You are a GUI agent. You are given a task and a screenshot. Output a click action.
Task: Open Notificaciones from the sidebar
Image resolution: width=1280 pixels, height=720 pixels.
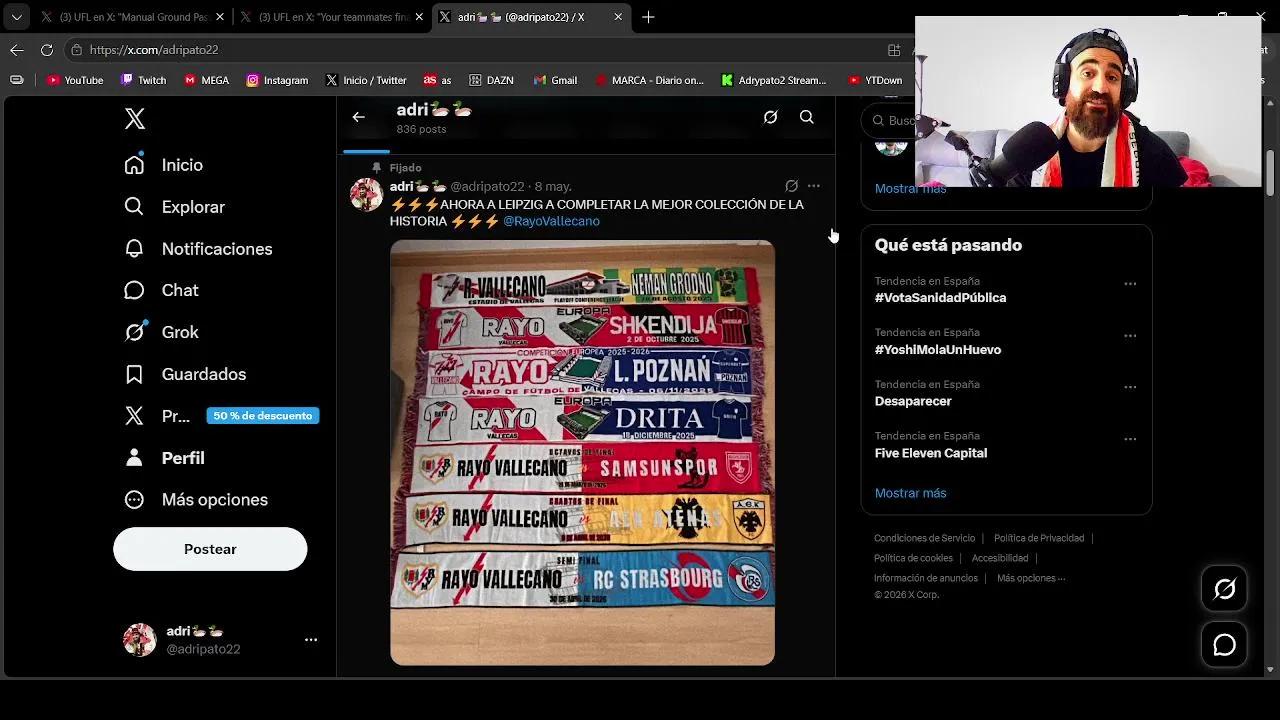(x=198, y=249)
